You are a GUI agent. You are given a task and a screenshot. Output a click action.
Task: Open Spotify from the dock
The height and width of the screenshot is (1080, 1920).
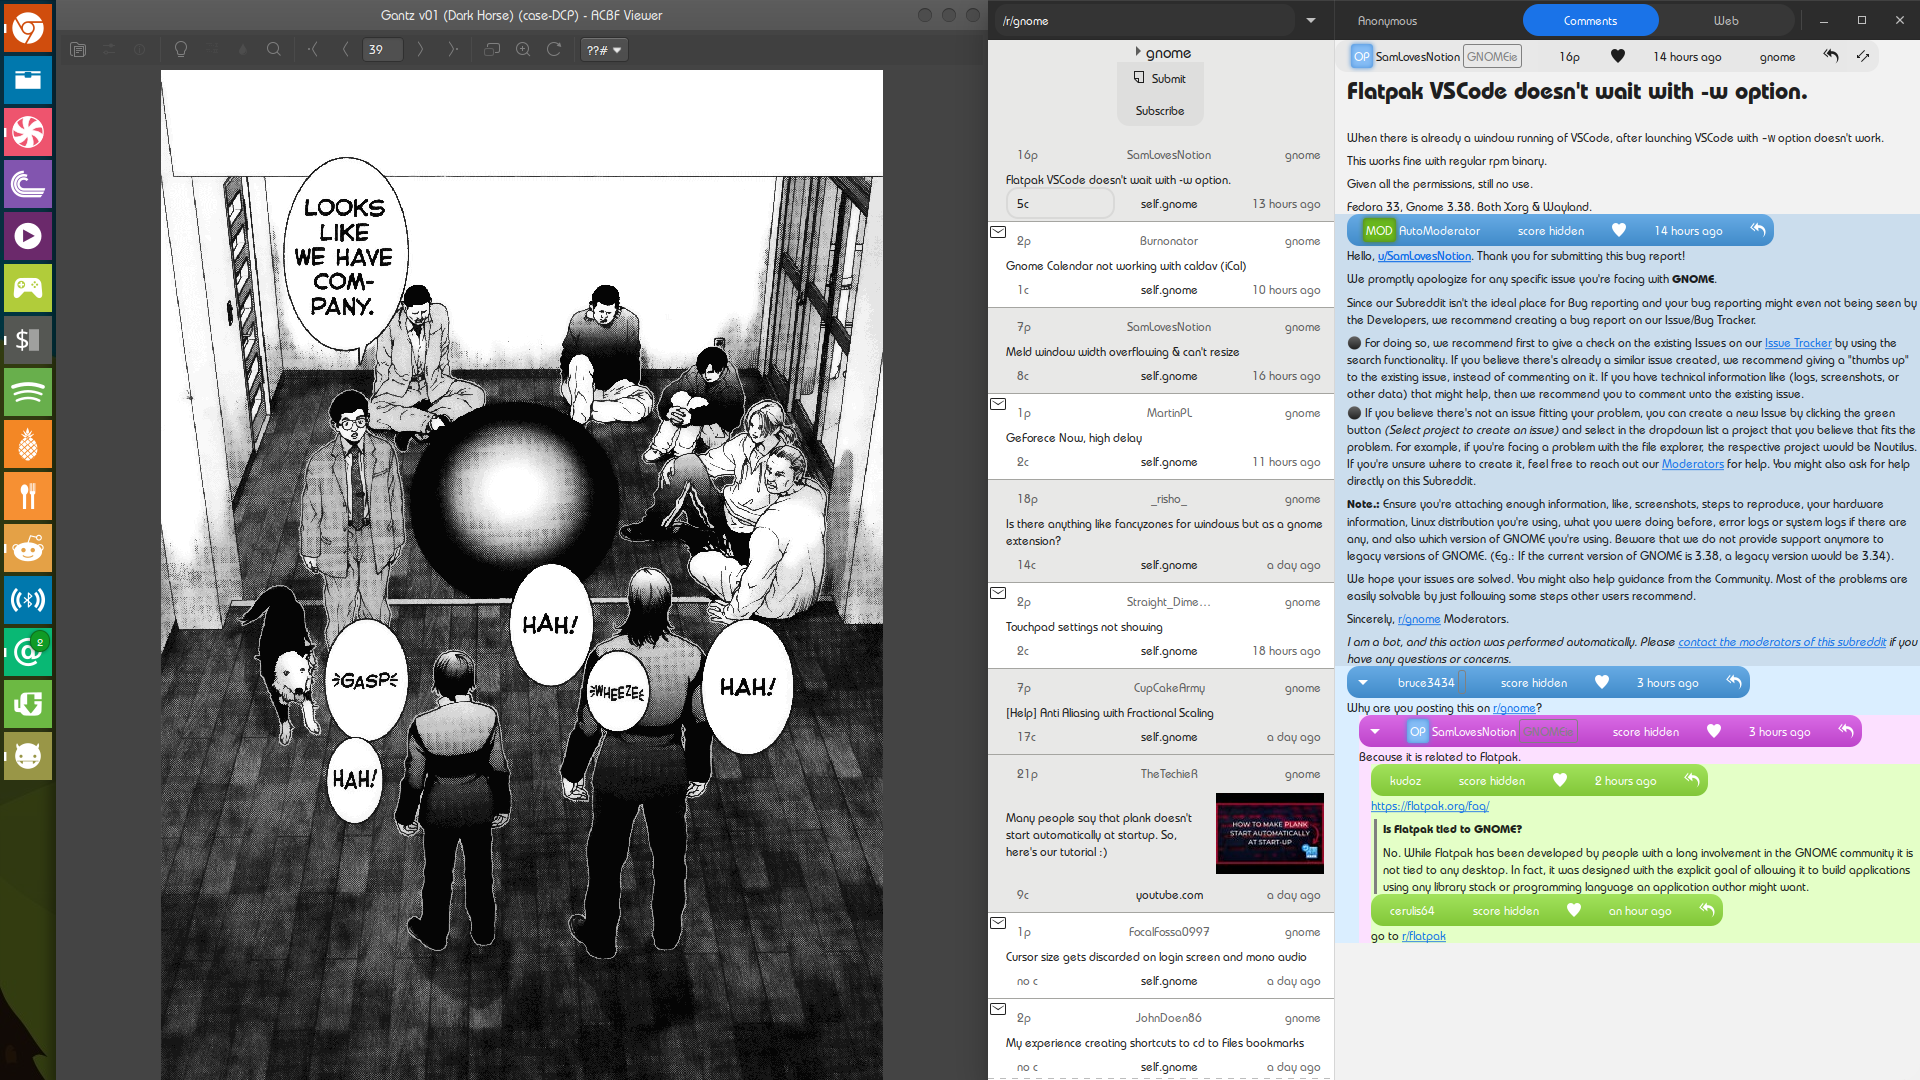pyautogui.click(x=28, y=392)
